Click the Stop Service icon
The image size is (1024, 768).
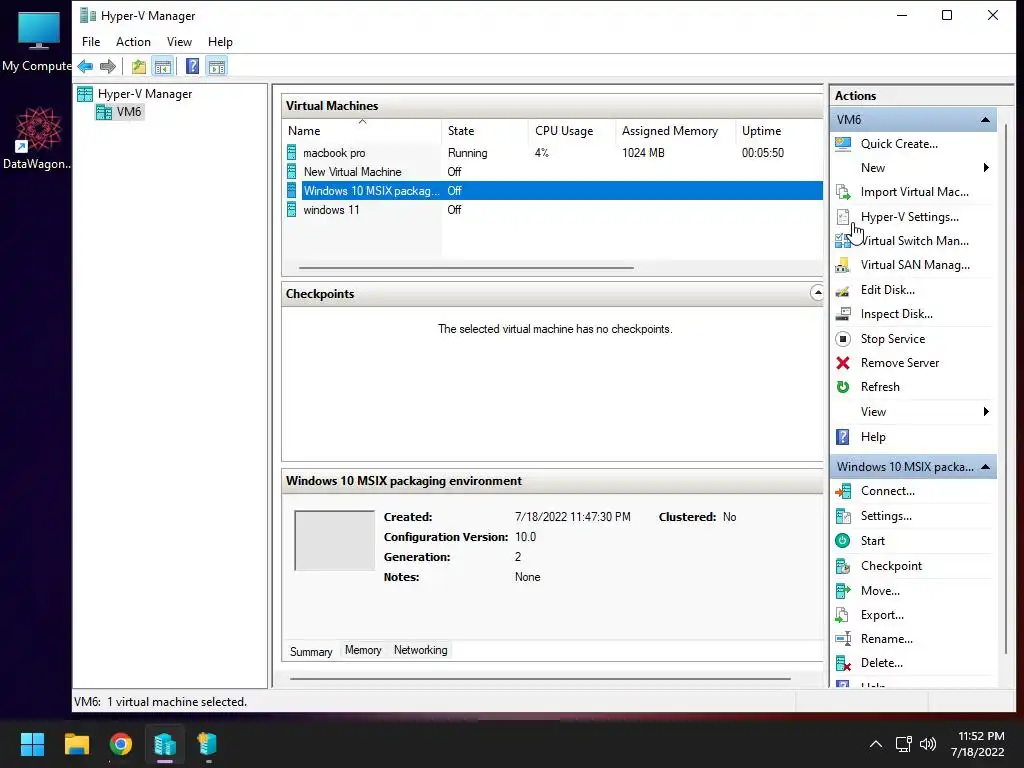coord(843,339)
